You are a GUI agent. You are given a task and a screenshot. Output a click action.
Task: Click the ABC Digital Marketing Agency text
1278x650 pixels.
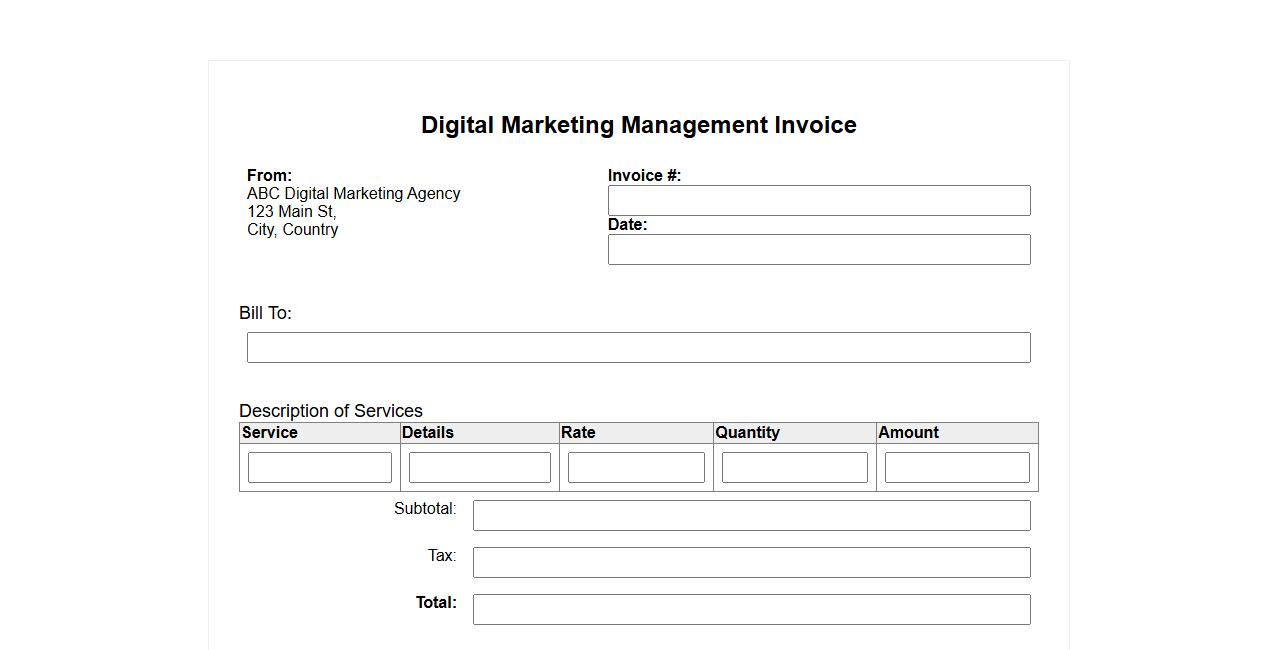pos(353,194)
